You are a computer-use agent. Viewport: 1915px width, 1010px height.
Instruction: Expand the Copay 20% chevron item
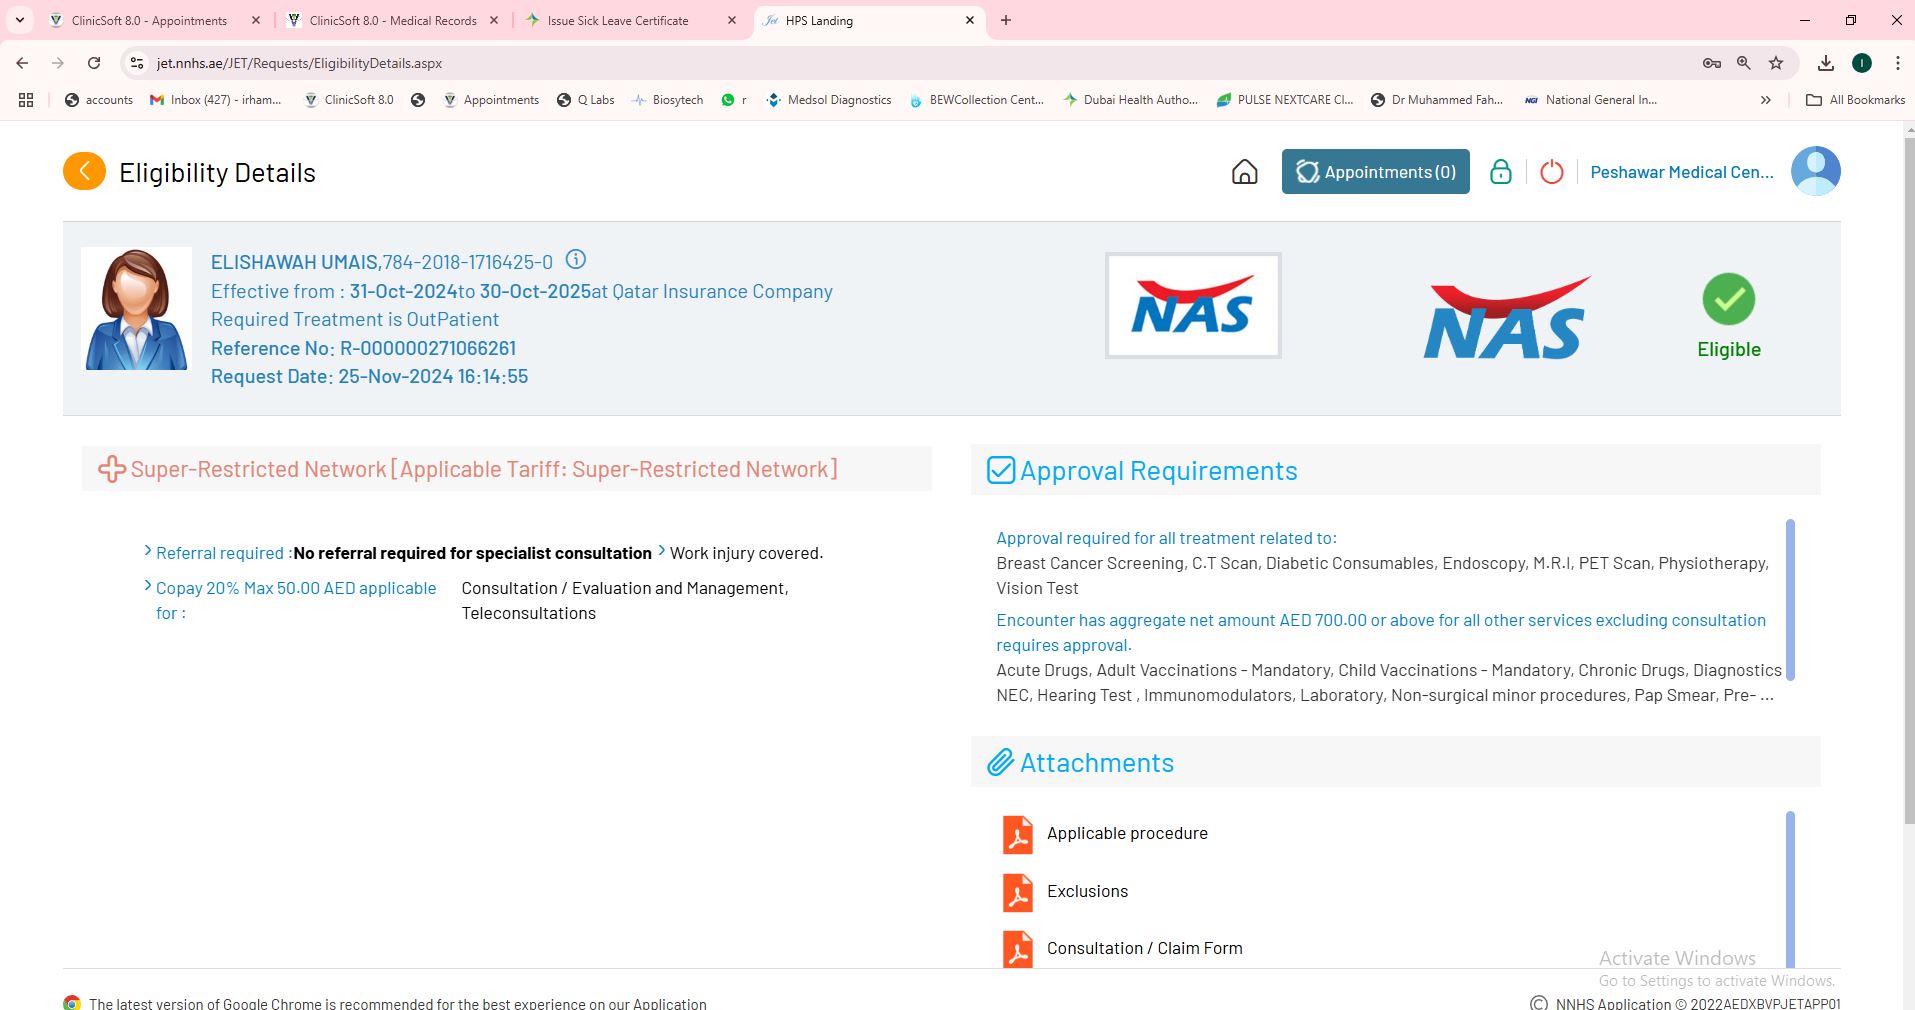pyautogui.click(x=148, y=586)
